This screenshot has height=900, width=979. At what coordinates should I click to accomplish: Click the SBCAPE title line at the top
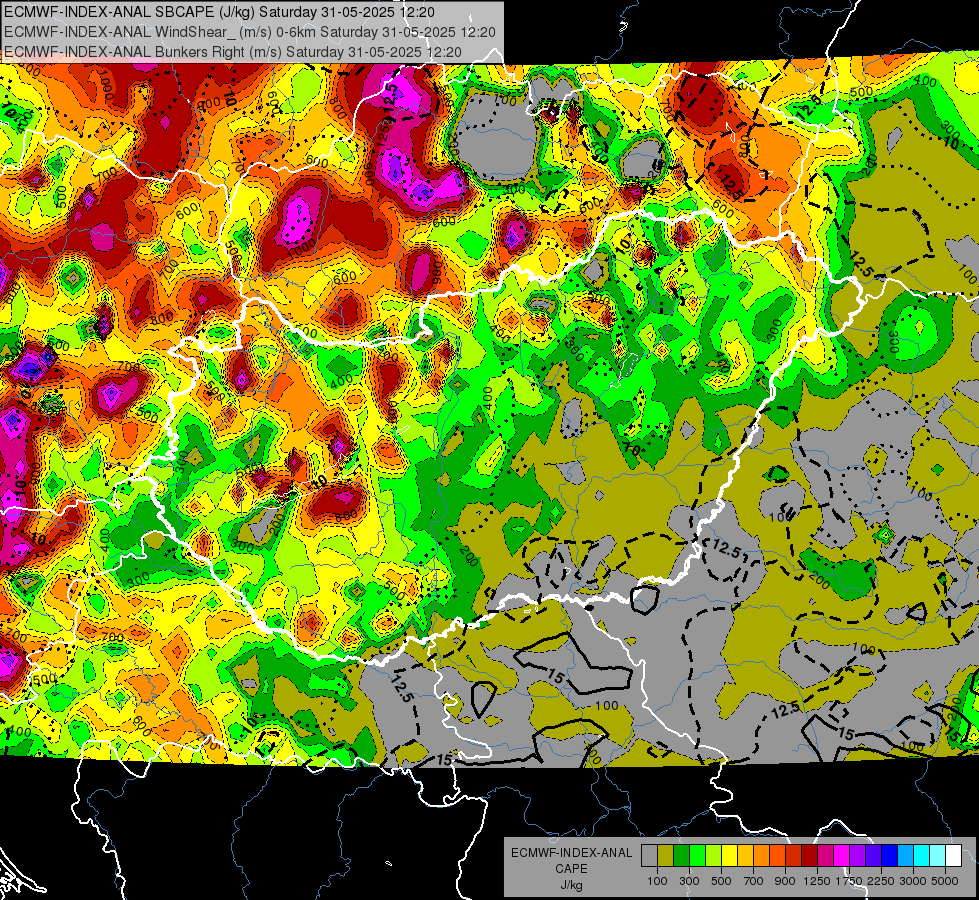(219, 12)
